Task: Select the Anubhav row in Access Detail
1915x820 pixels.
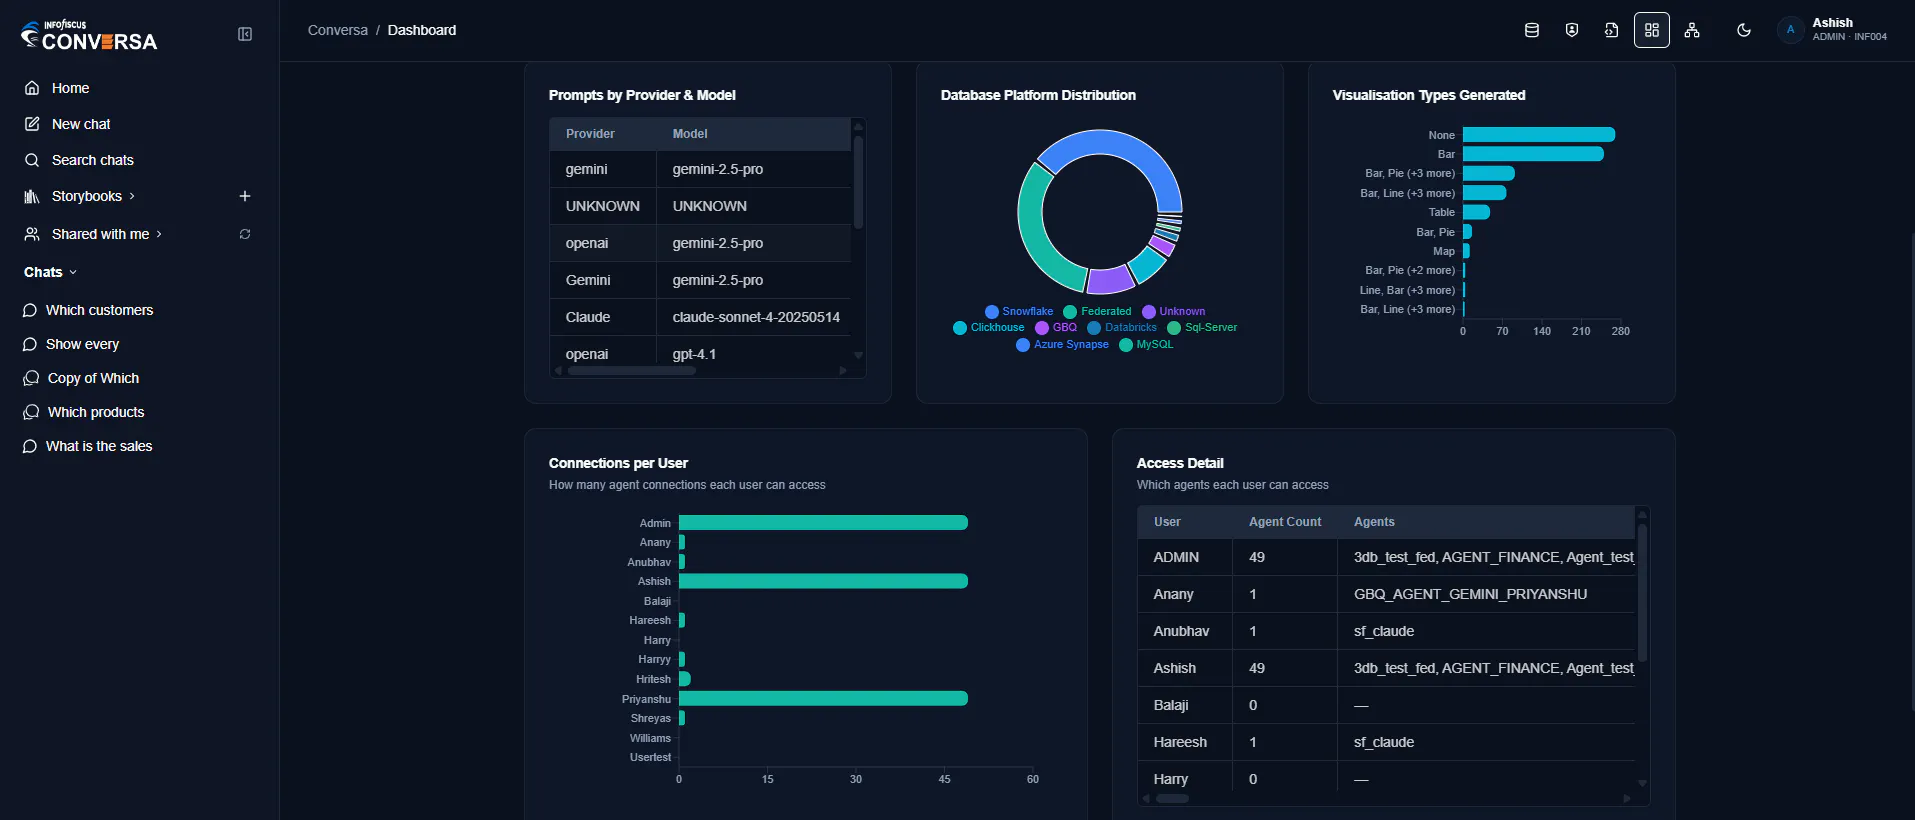Action: pos(1386,631)
